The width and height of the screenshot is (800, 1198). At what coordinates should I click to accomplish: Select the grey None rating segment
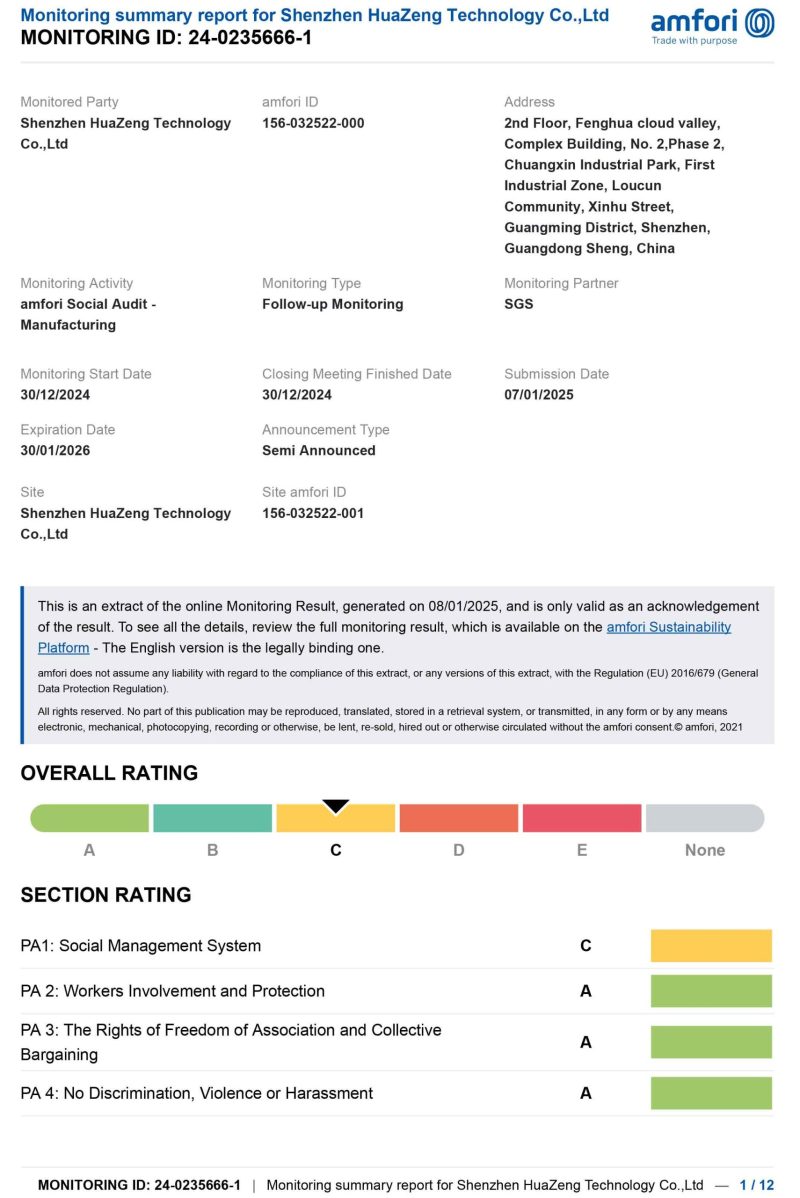[x=704, y=818]
